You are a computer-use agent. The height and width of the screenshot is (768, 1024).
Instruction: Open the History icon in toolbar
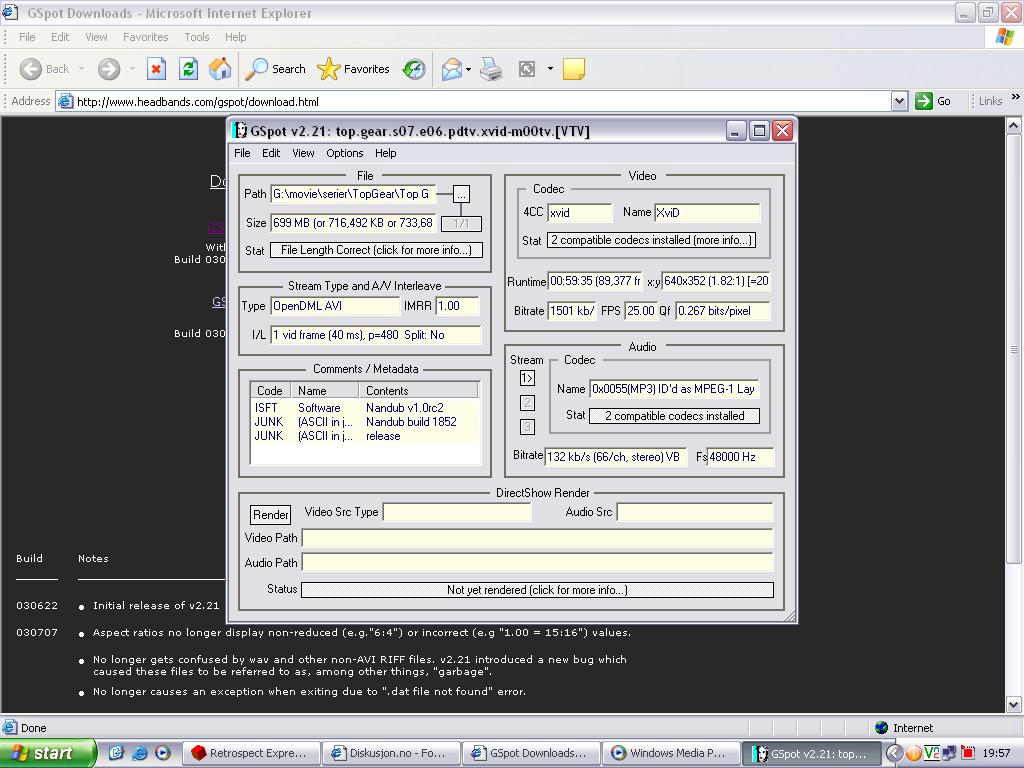(x=414, y=69)
